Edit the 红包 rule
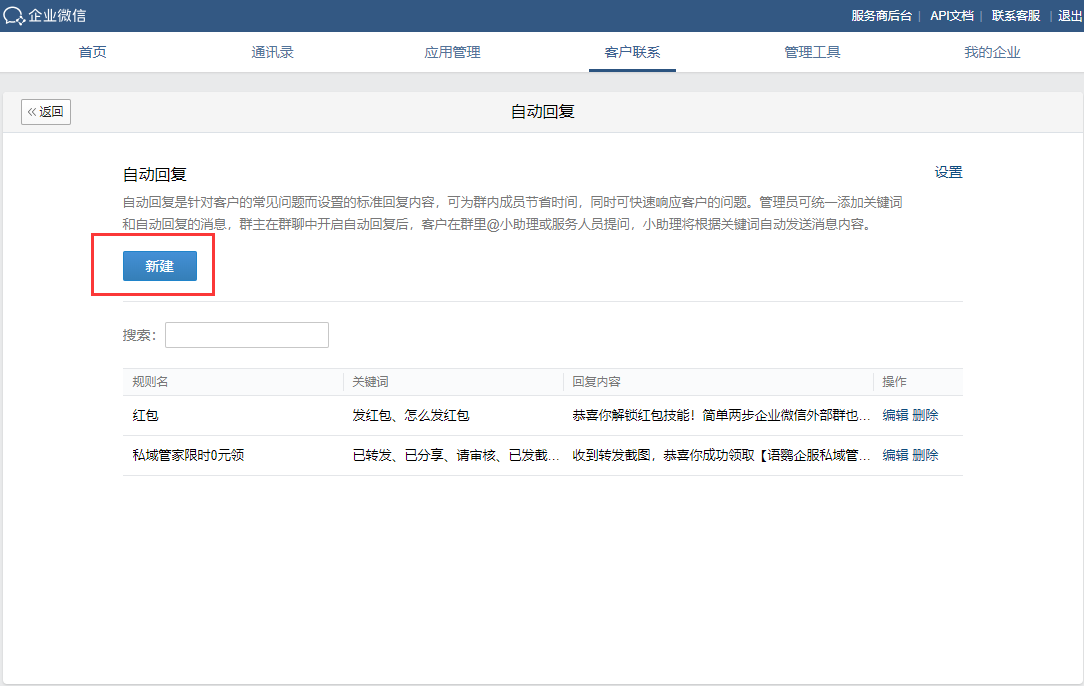 click(x=895, y=416)
